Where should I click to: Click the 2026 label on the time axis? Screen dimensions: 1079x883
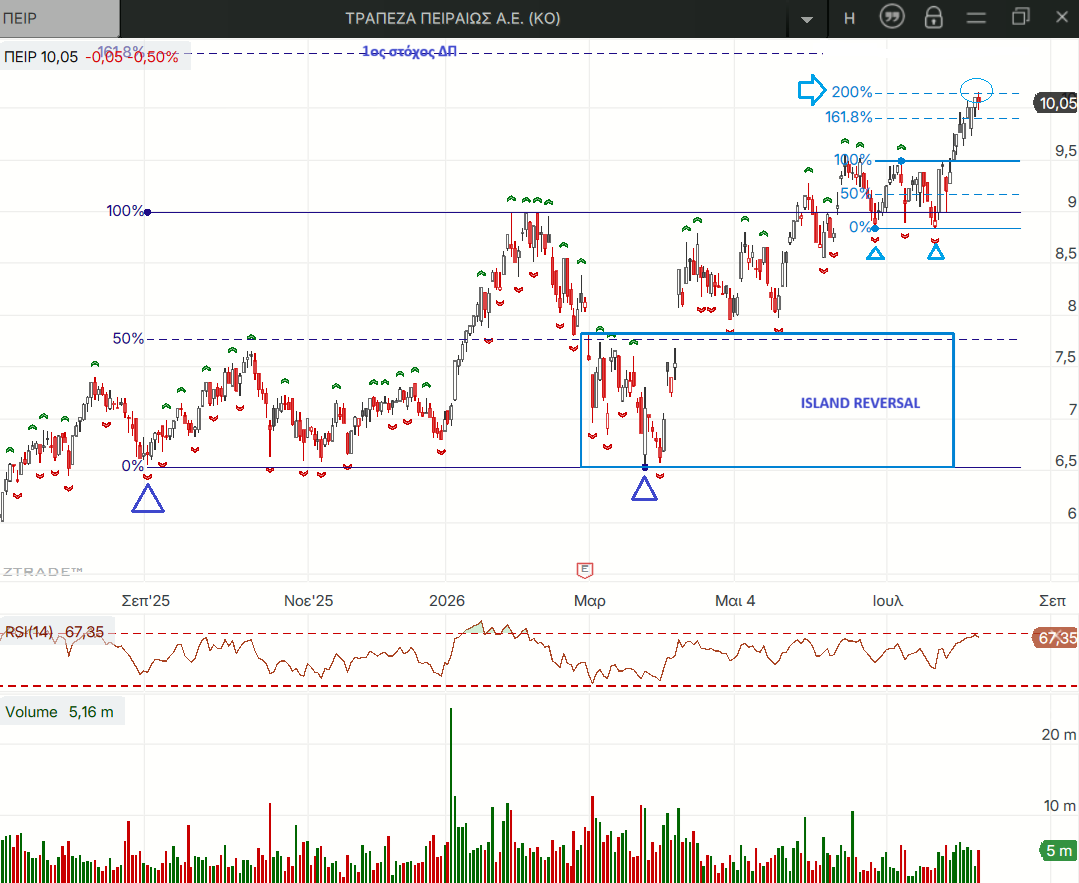click(x=447, y=601)
